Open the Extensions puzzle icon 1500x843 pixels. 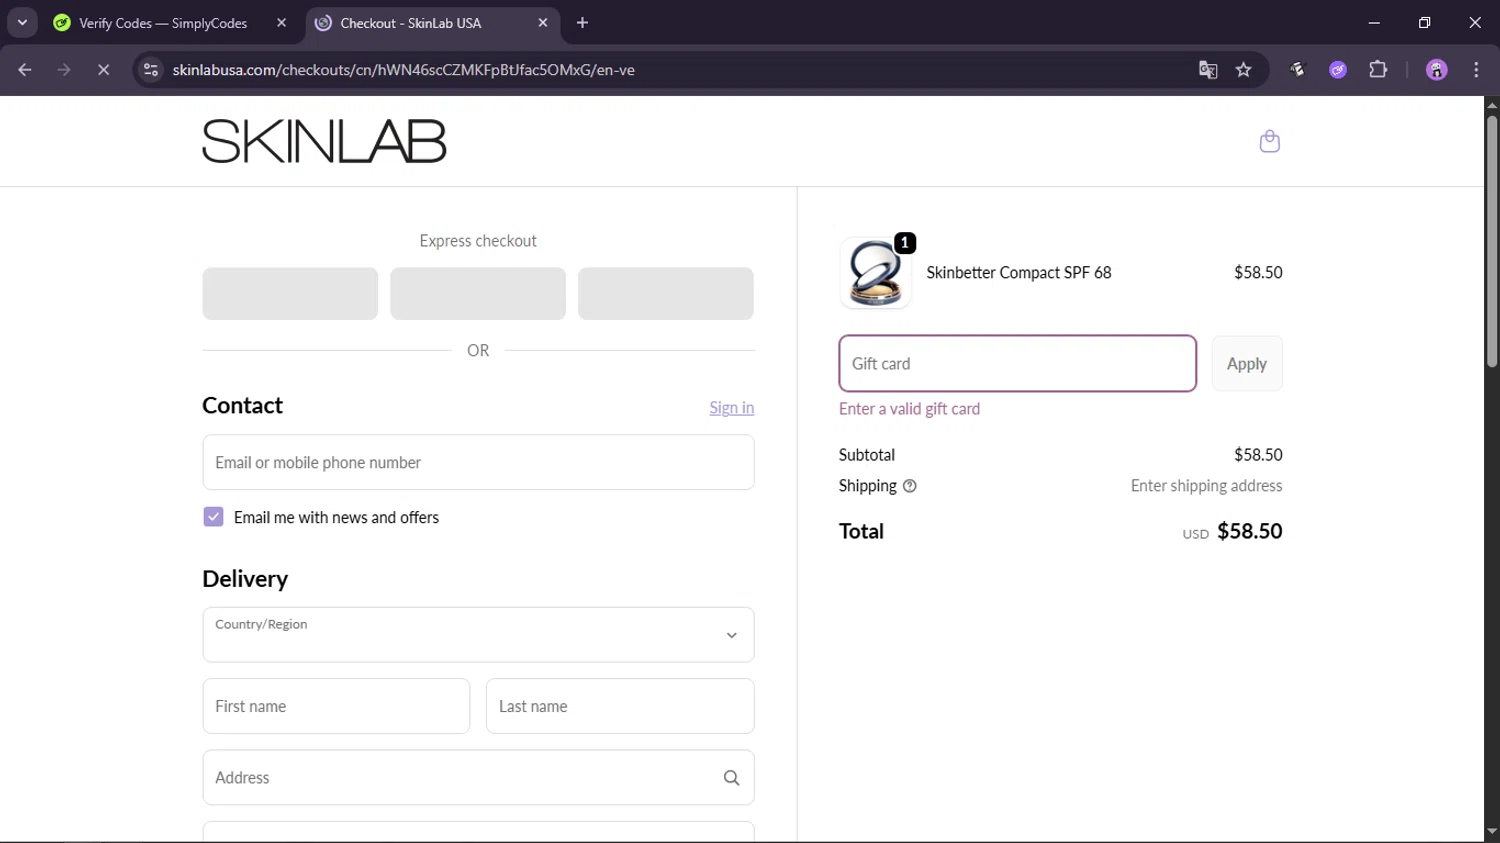click(1378, 70)
